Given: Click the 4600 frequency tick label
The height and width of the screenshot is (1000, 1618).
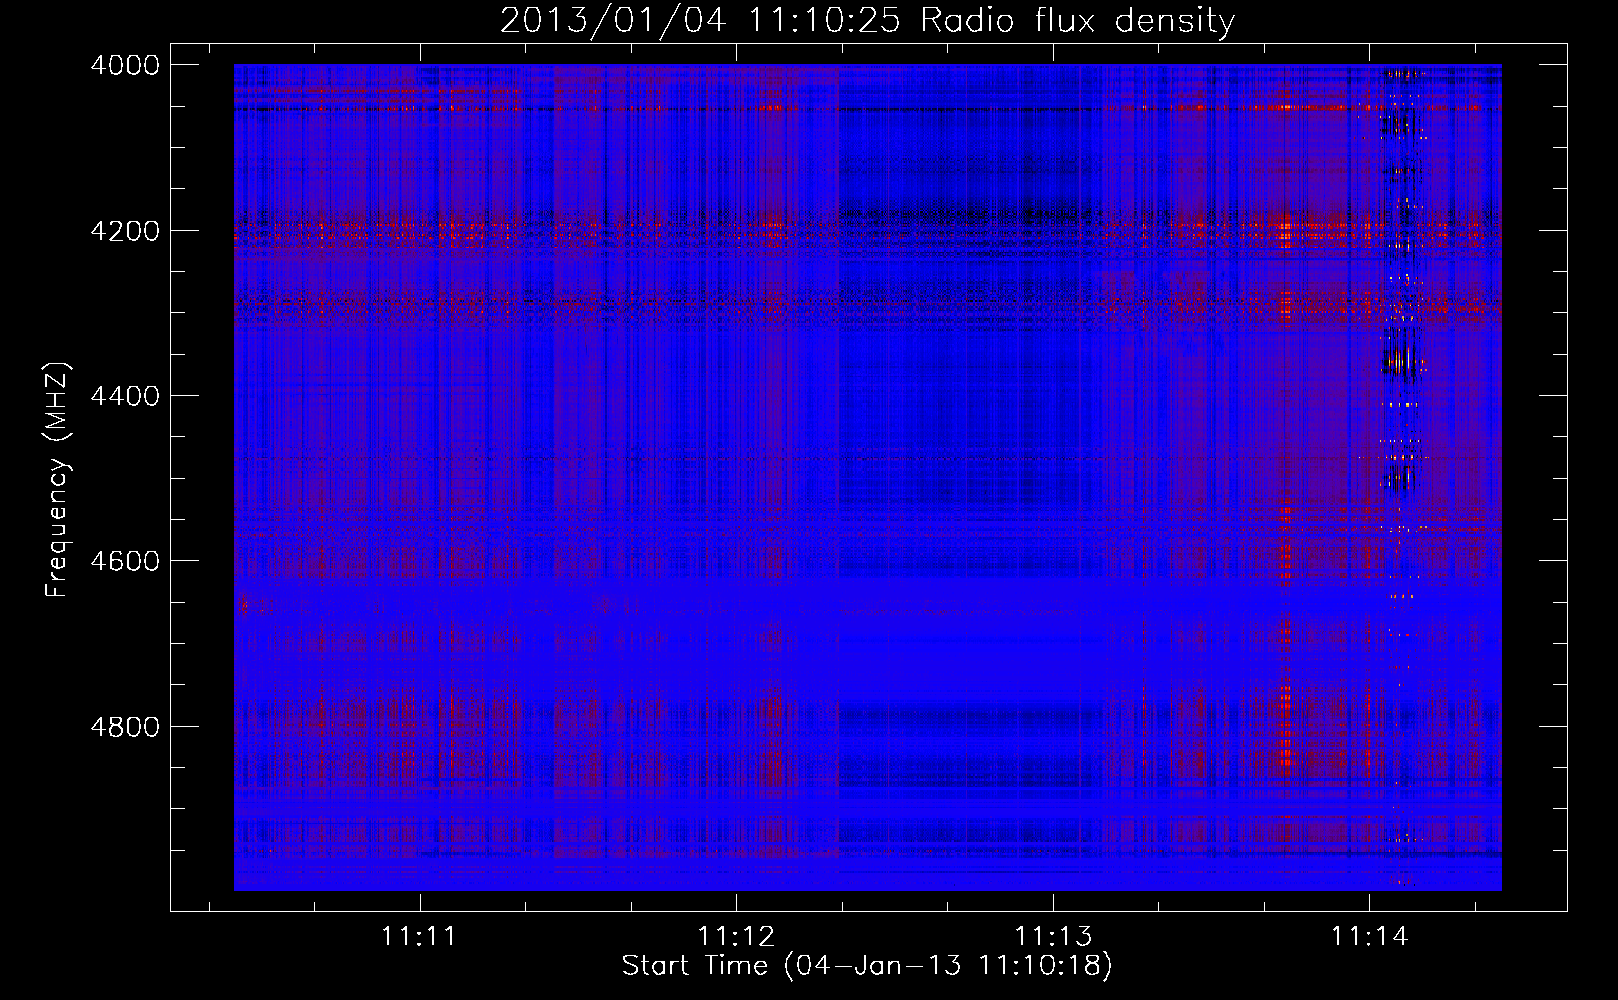Looking at the screenshot, I should coord(125,561).
